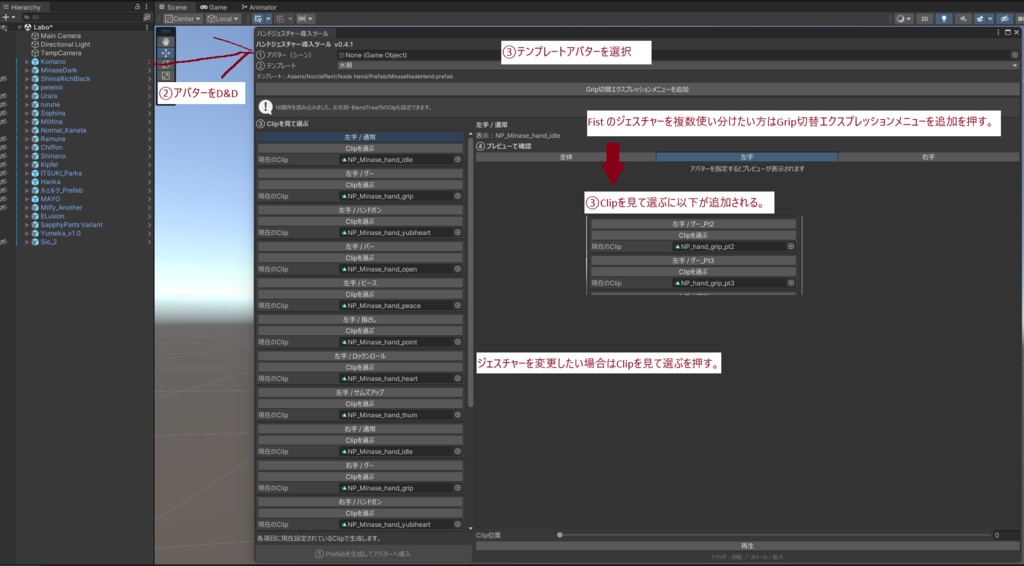Click 左手 / 通常 gesture header button
The width and height of the screenshot is (1024, 566).
360,138
